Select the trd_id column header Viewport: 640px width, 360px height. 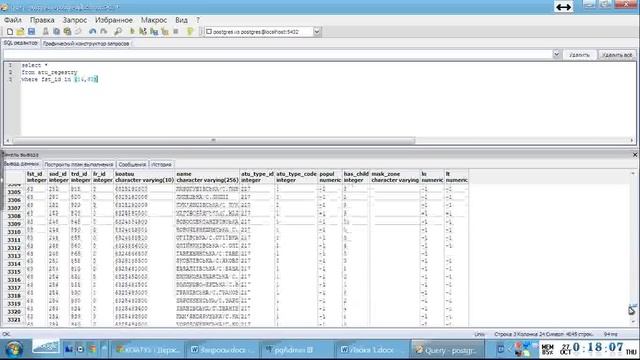[80, 177]
